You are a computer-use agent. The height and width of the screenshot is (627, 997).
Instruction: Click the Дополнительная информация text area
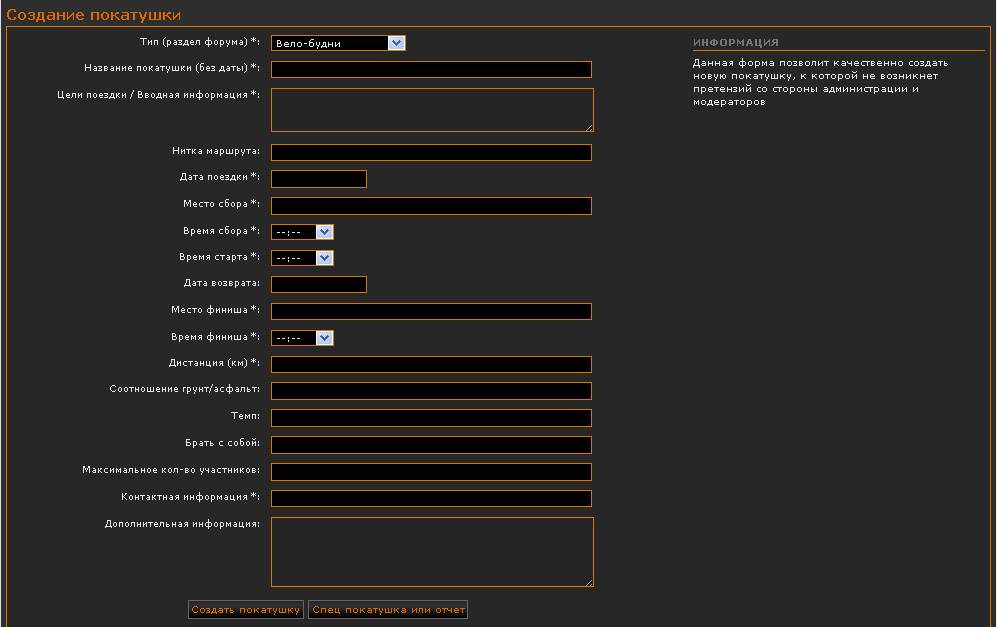[431, 551]
